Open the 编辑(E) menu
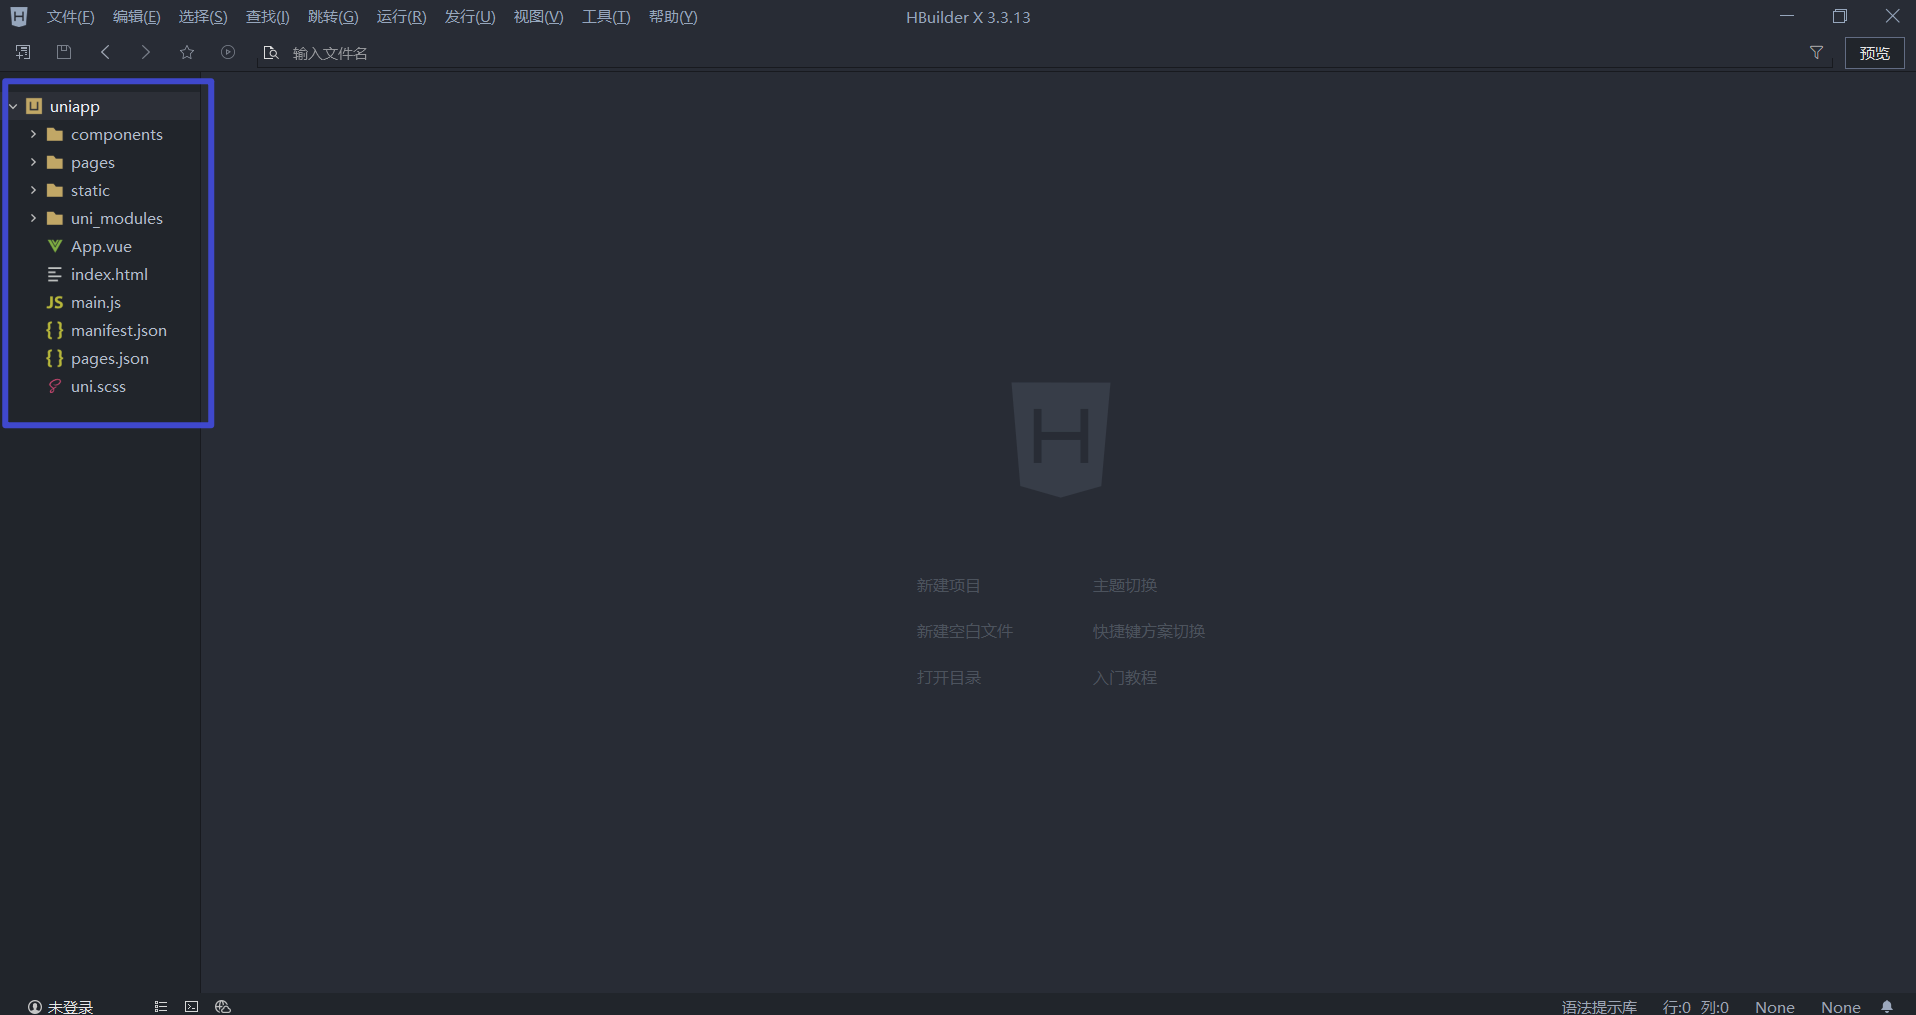This screenshot has height=1015, width=1916. click(136, 17)
